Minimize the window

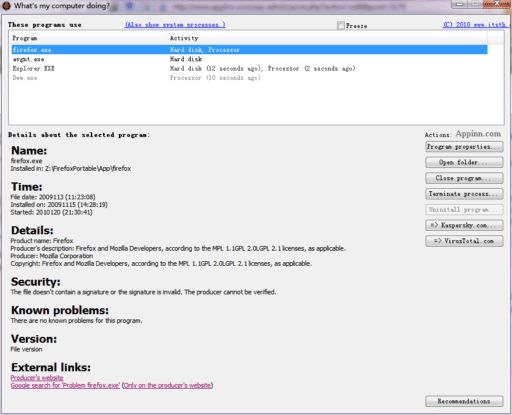(x=460, y=4)
